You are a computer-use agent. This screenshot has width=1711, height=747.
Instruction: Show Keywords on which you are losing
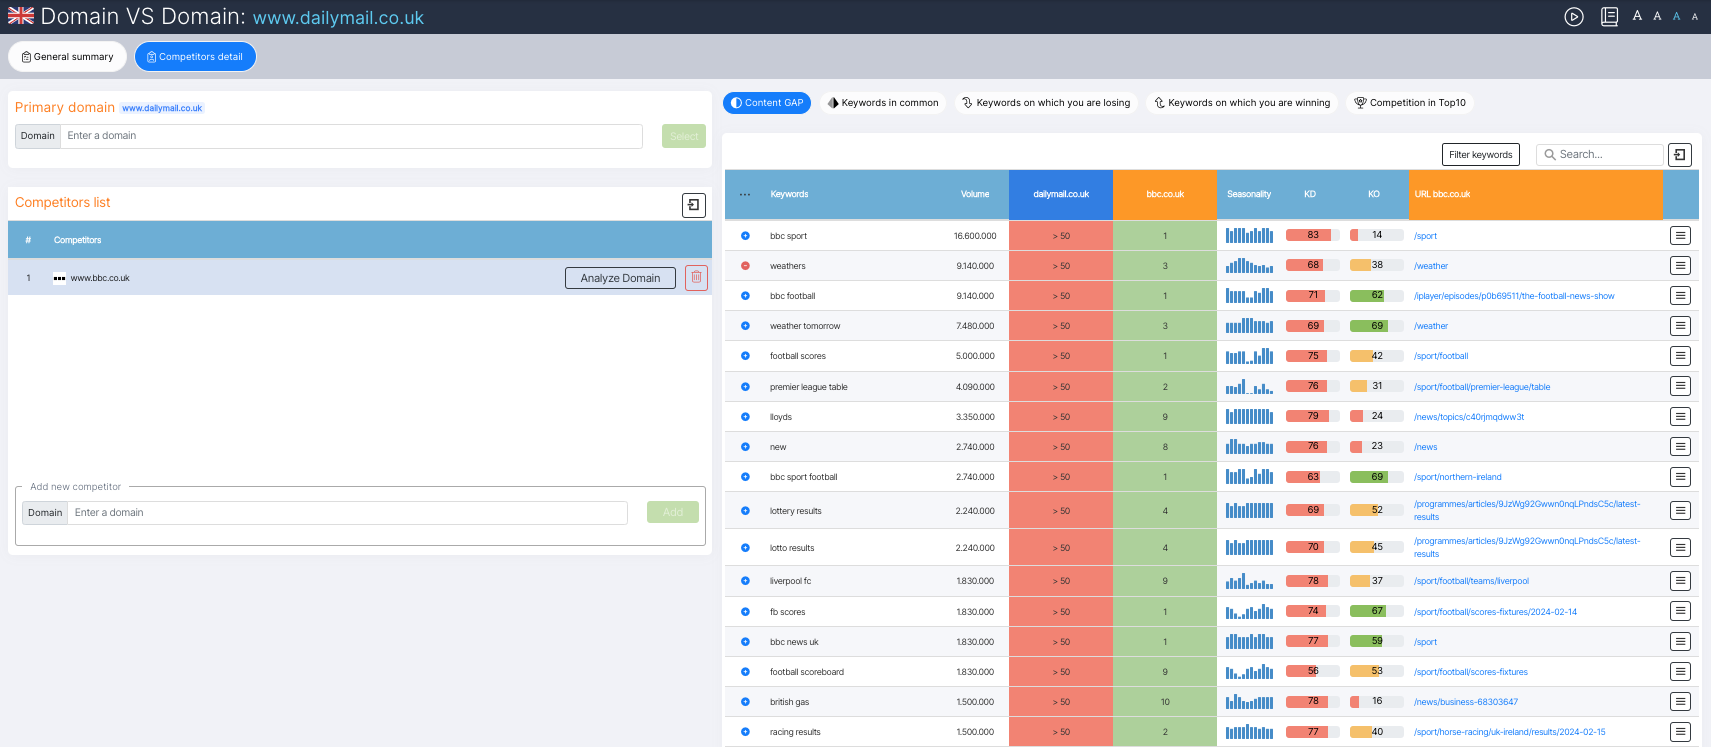tap(1046, 103)
